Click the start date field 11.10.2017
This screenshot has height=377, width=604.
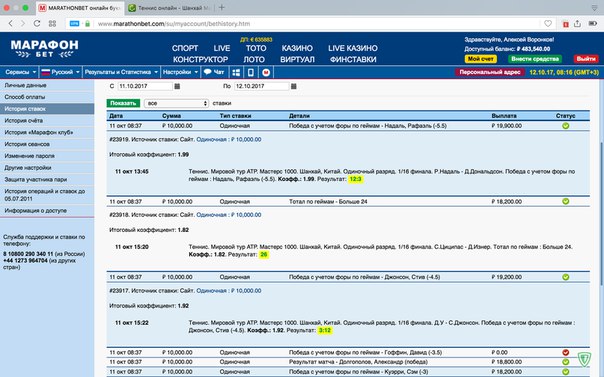145,86
